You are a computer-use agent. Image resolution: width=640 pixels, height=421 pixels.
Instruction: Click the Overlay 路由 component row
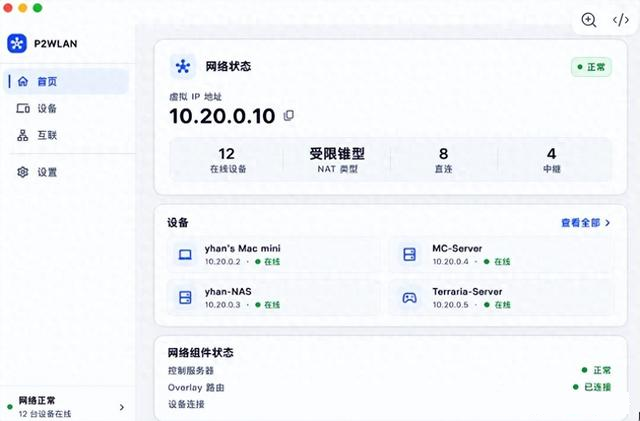coord(389,387)
